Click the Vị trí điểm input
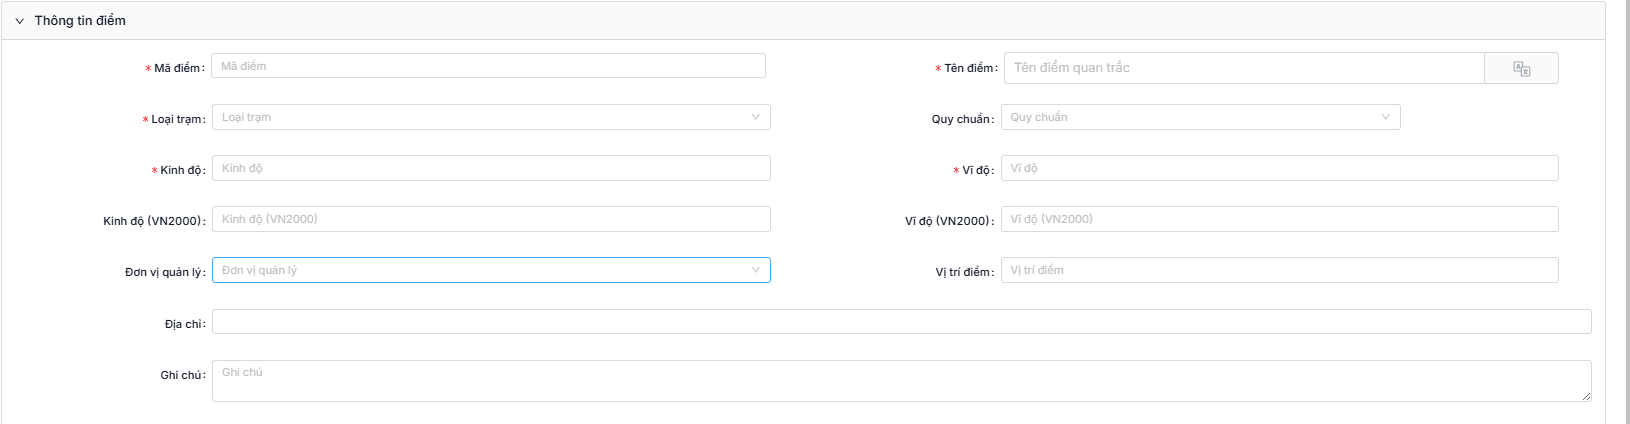Image resolution: width=1630 pixels, height=424 pixels. click(1279, 270)
